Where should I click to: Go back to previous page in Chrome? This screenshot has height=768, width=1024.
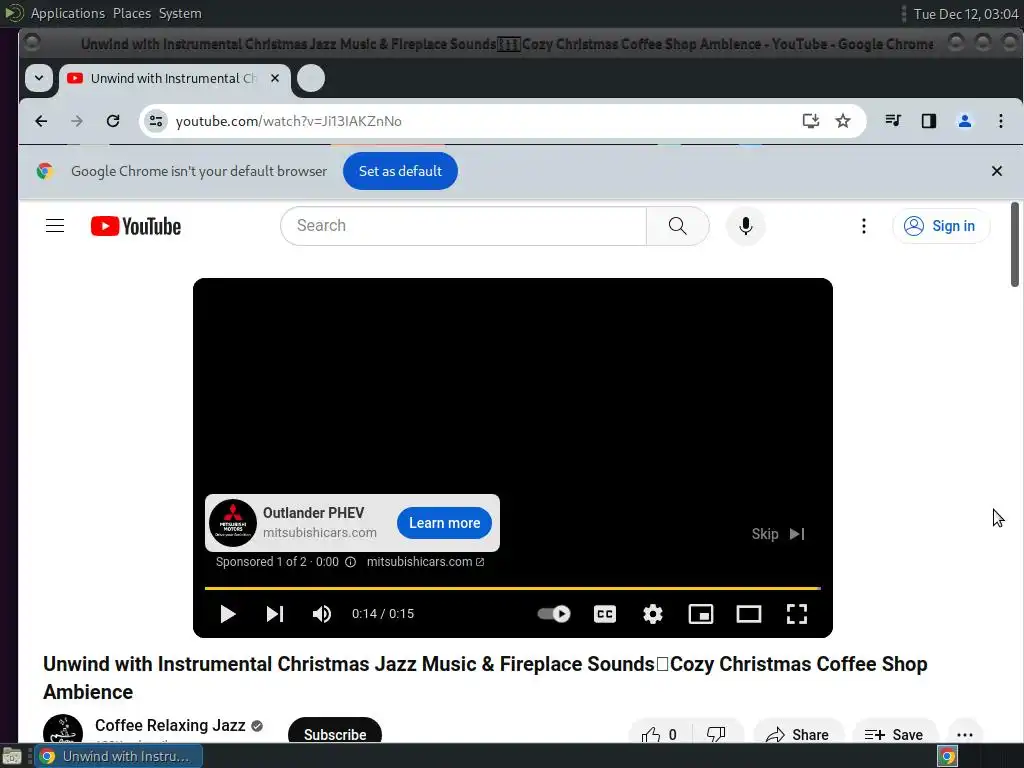tap(41, 121)
